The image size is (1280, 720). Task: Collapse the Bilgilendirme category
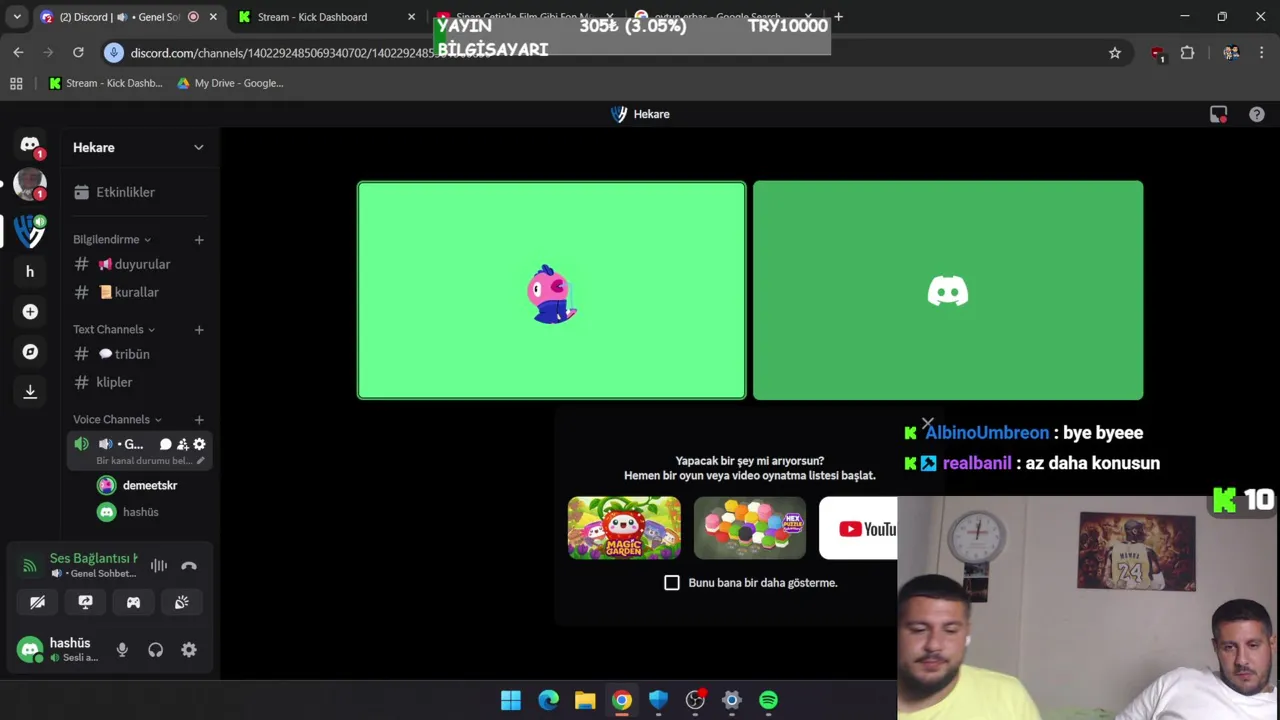click(x=112, y=240)
